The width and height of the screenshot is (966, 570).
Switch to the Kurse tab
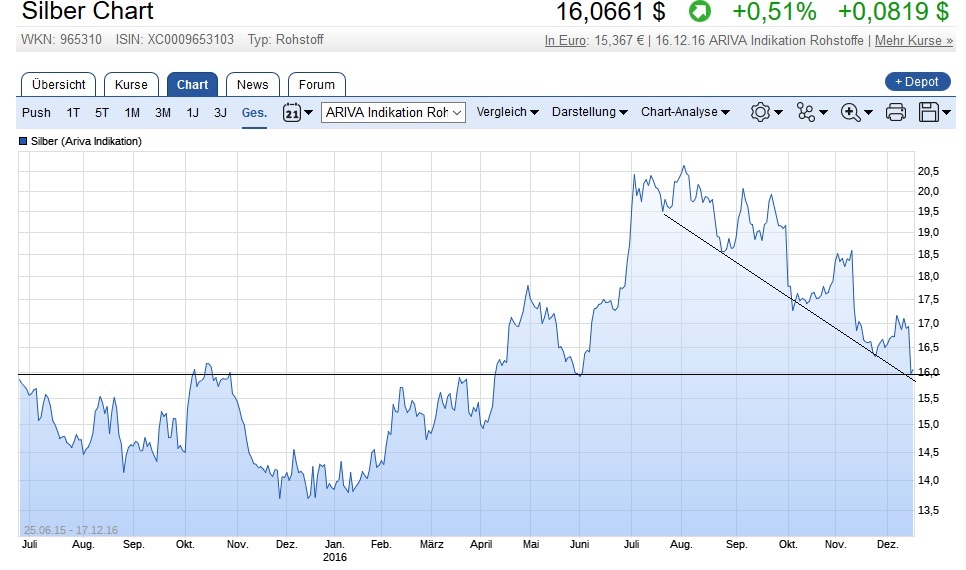click(131, 84)
